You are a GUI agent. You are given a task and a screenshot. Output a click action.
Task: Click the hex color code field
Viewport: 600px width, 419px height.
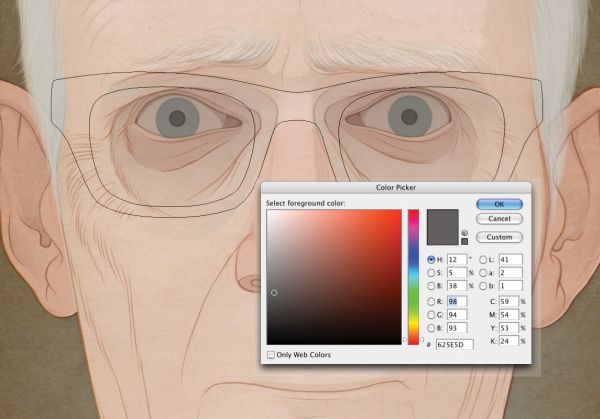(x=455, y=344)
